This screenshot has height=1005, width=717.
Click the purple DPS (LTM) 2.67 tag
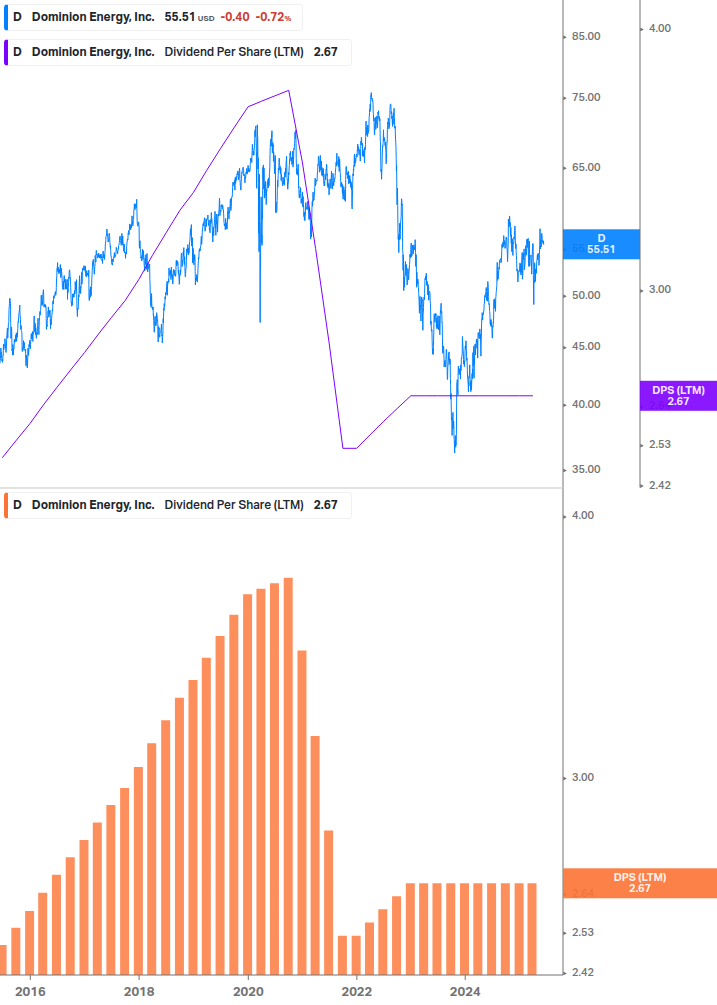(x=678, y=396)
